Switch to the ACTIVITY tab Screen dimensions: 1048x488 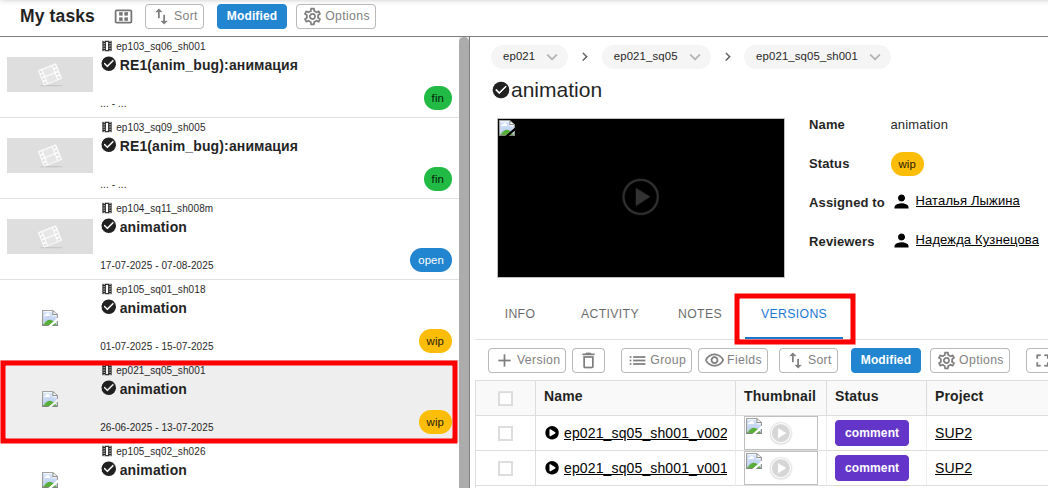610,314
